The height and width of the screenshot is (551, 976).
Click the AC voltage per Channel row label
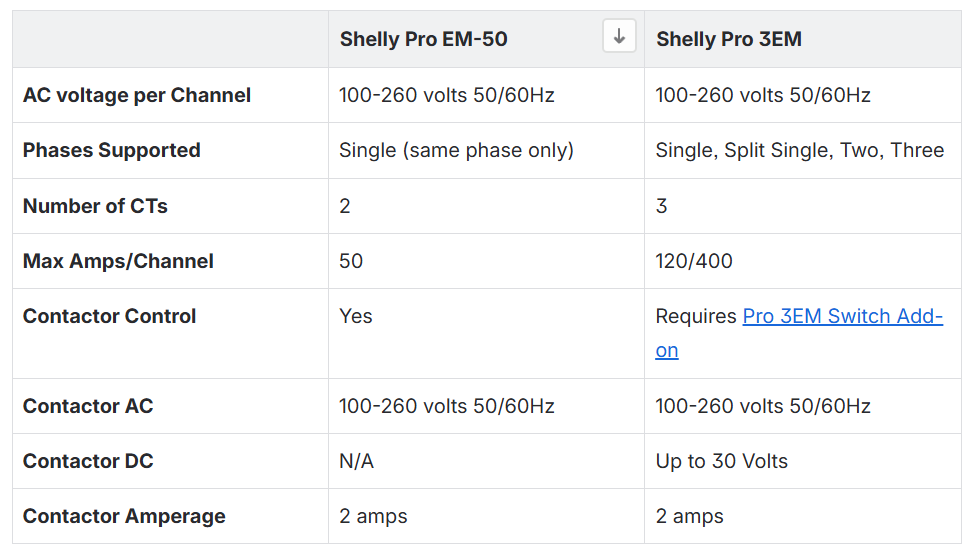click(x=137, y=96)
